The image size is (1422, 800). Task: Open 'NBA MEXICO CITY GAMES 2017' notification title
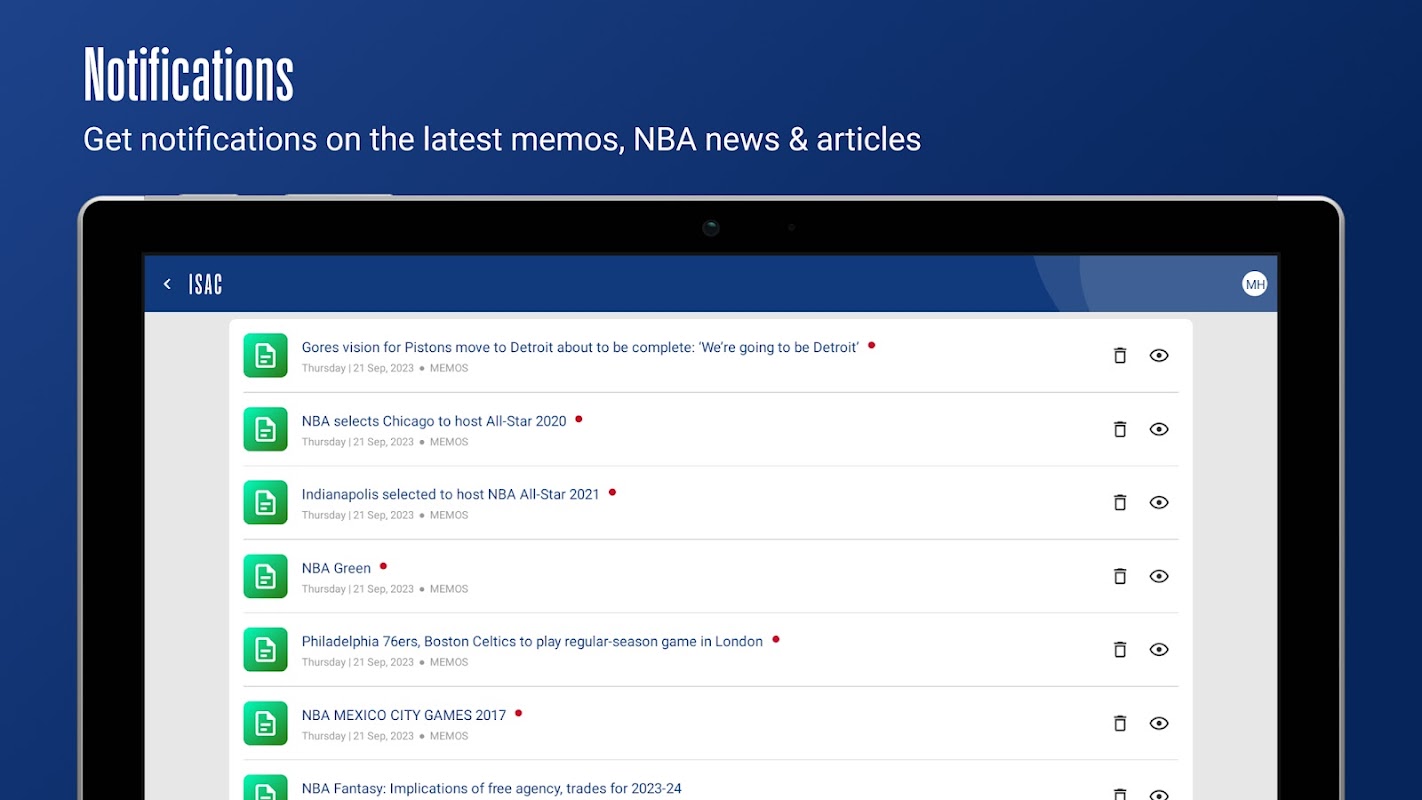coord(404,715)
